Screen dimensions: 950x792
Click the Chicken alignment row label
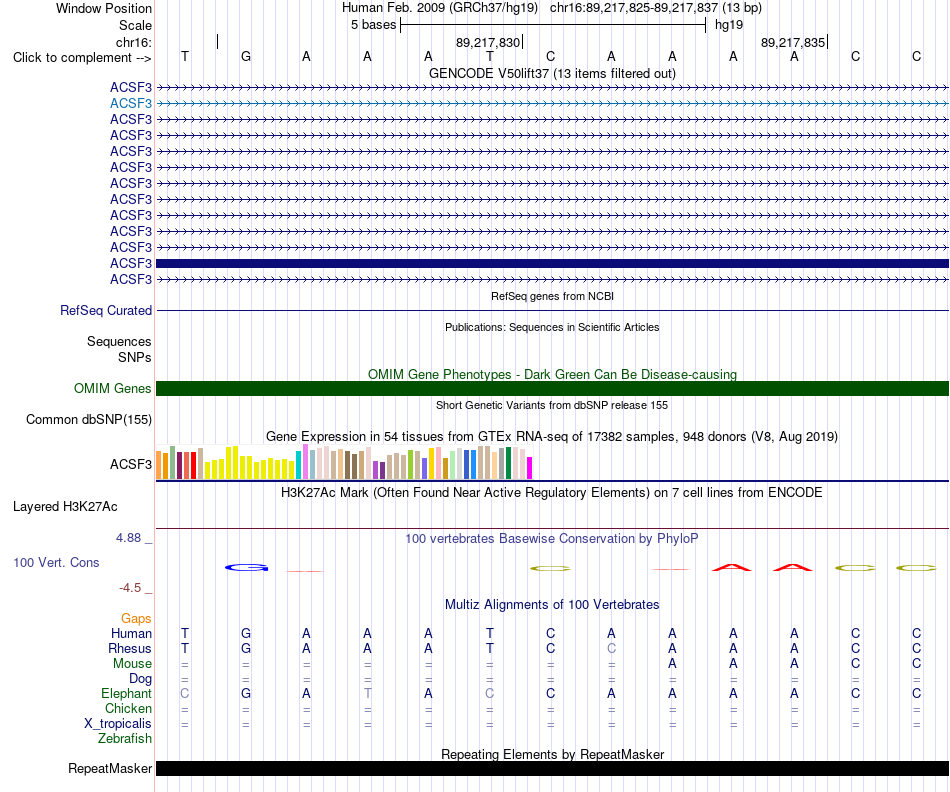(128, 708)
